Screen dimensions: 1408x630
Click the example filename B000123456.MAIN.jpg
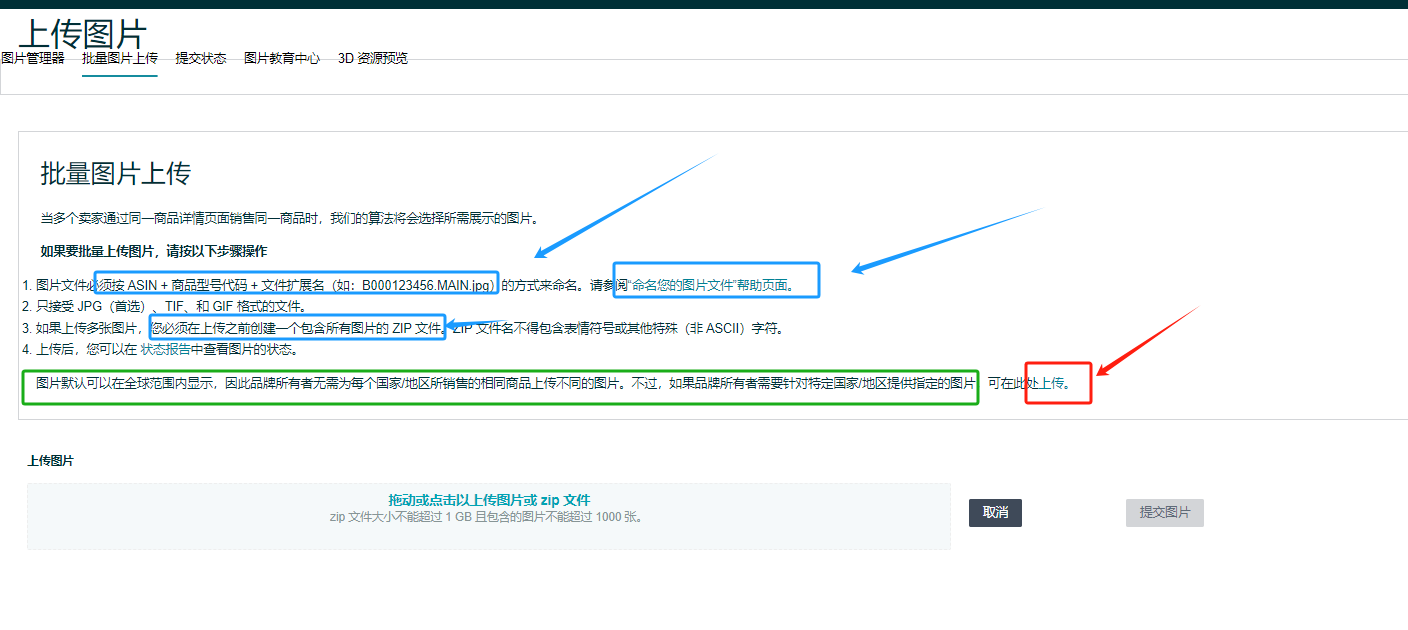coord(428,285)
